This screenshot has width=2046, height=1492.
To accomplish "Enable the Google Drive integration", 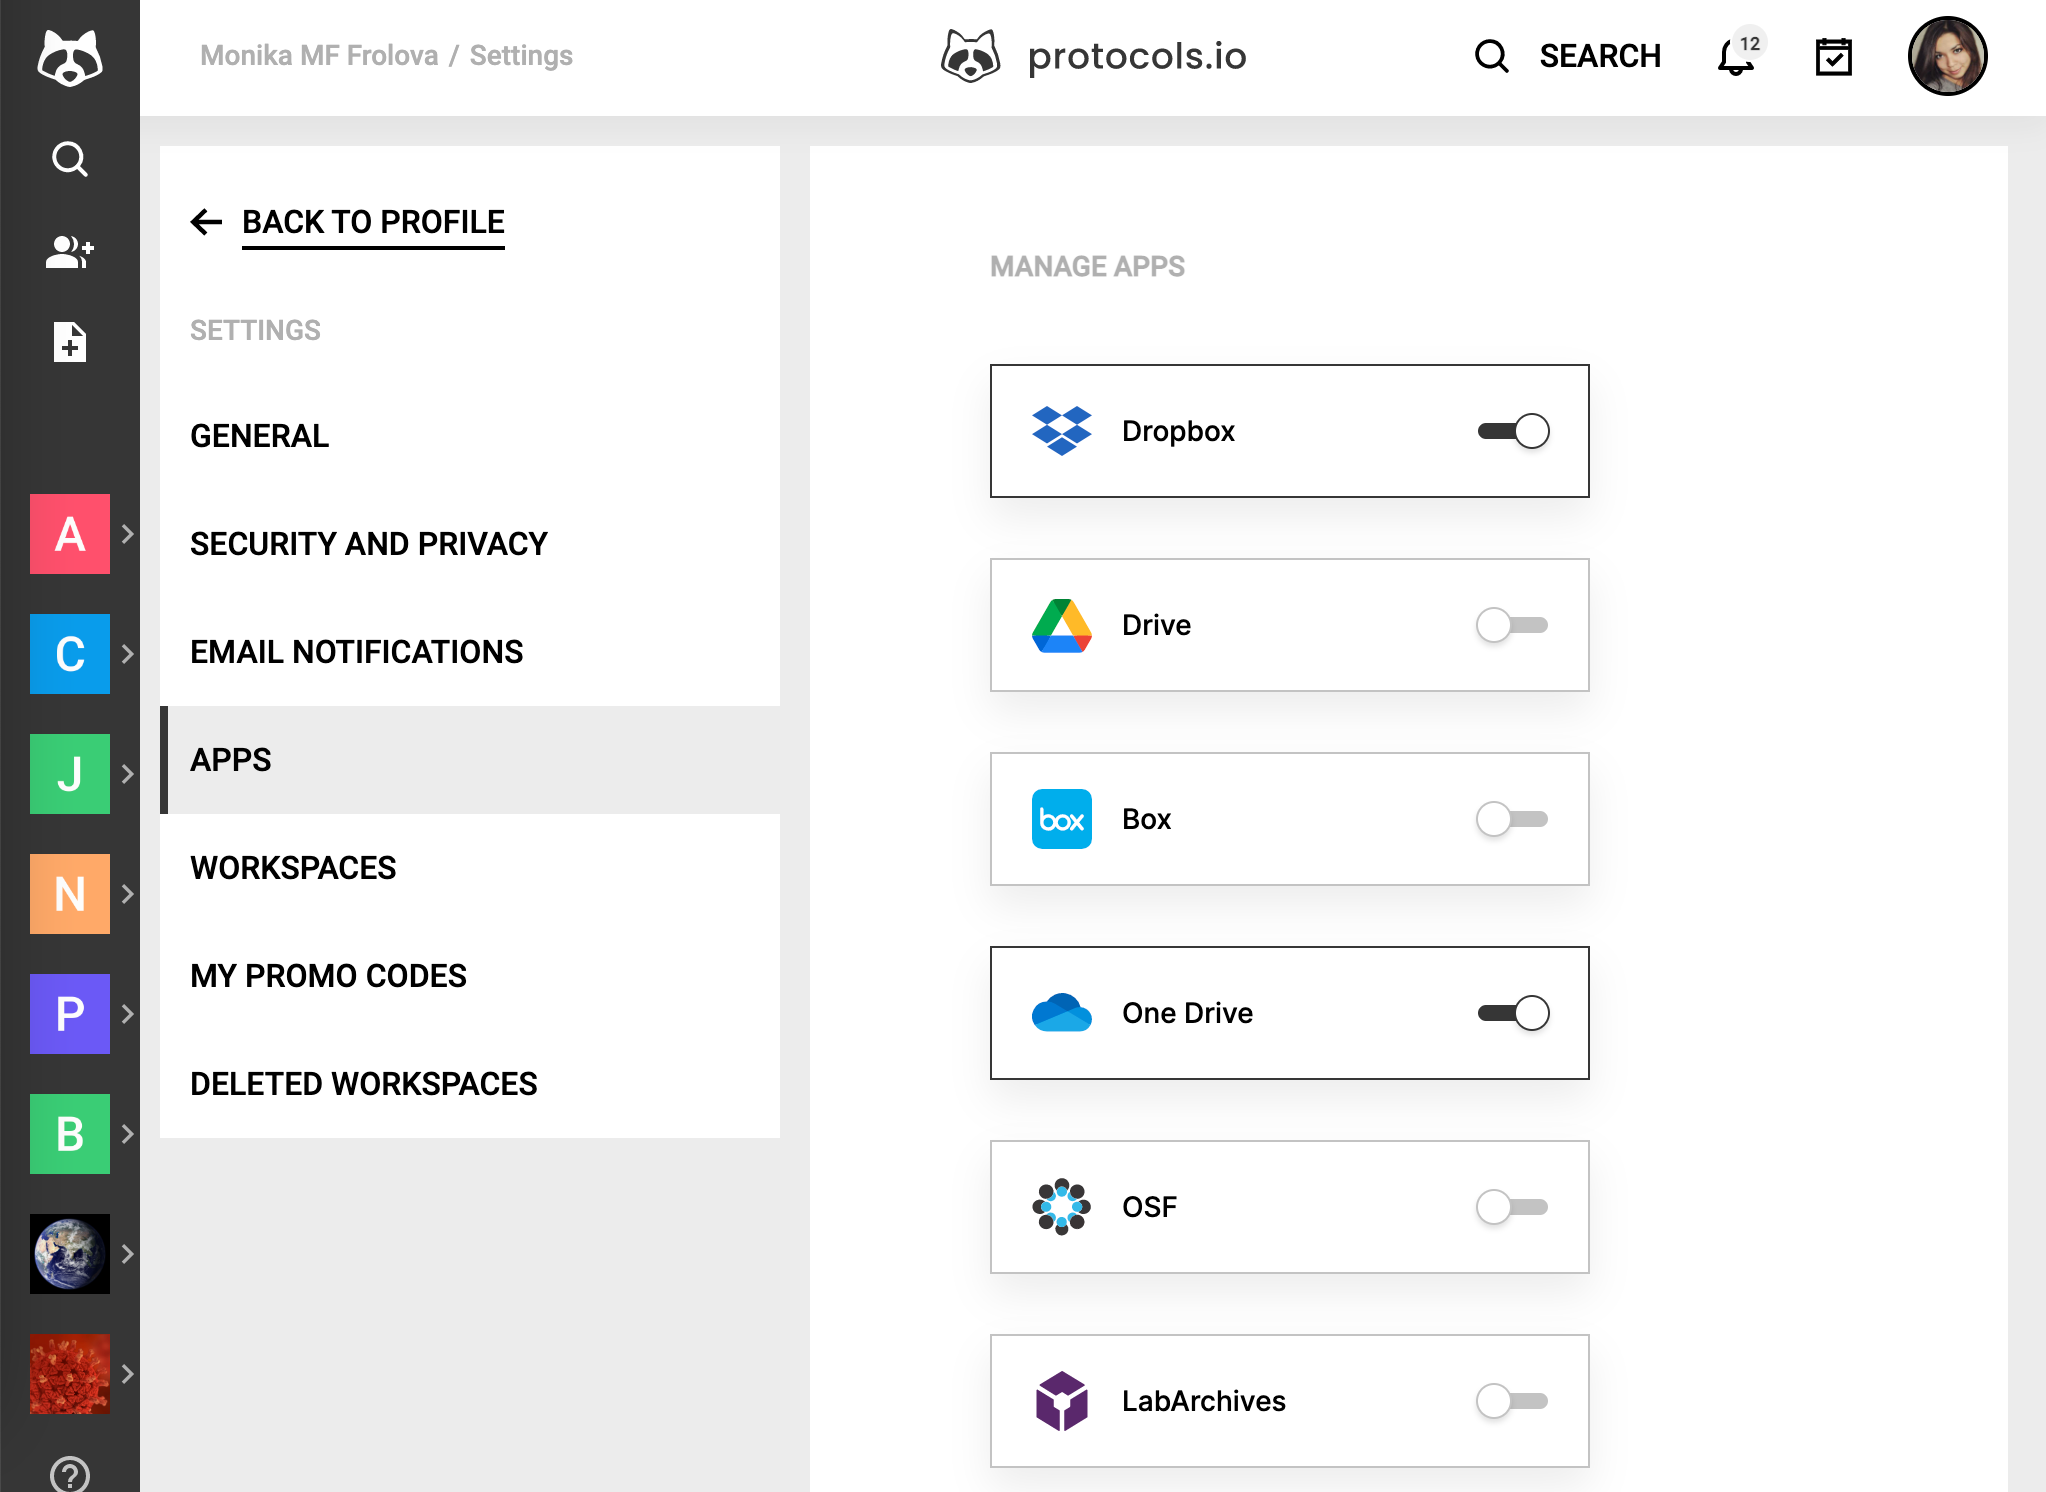I will coord(1511,625).
